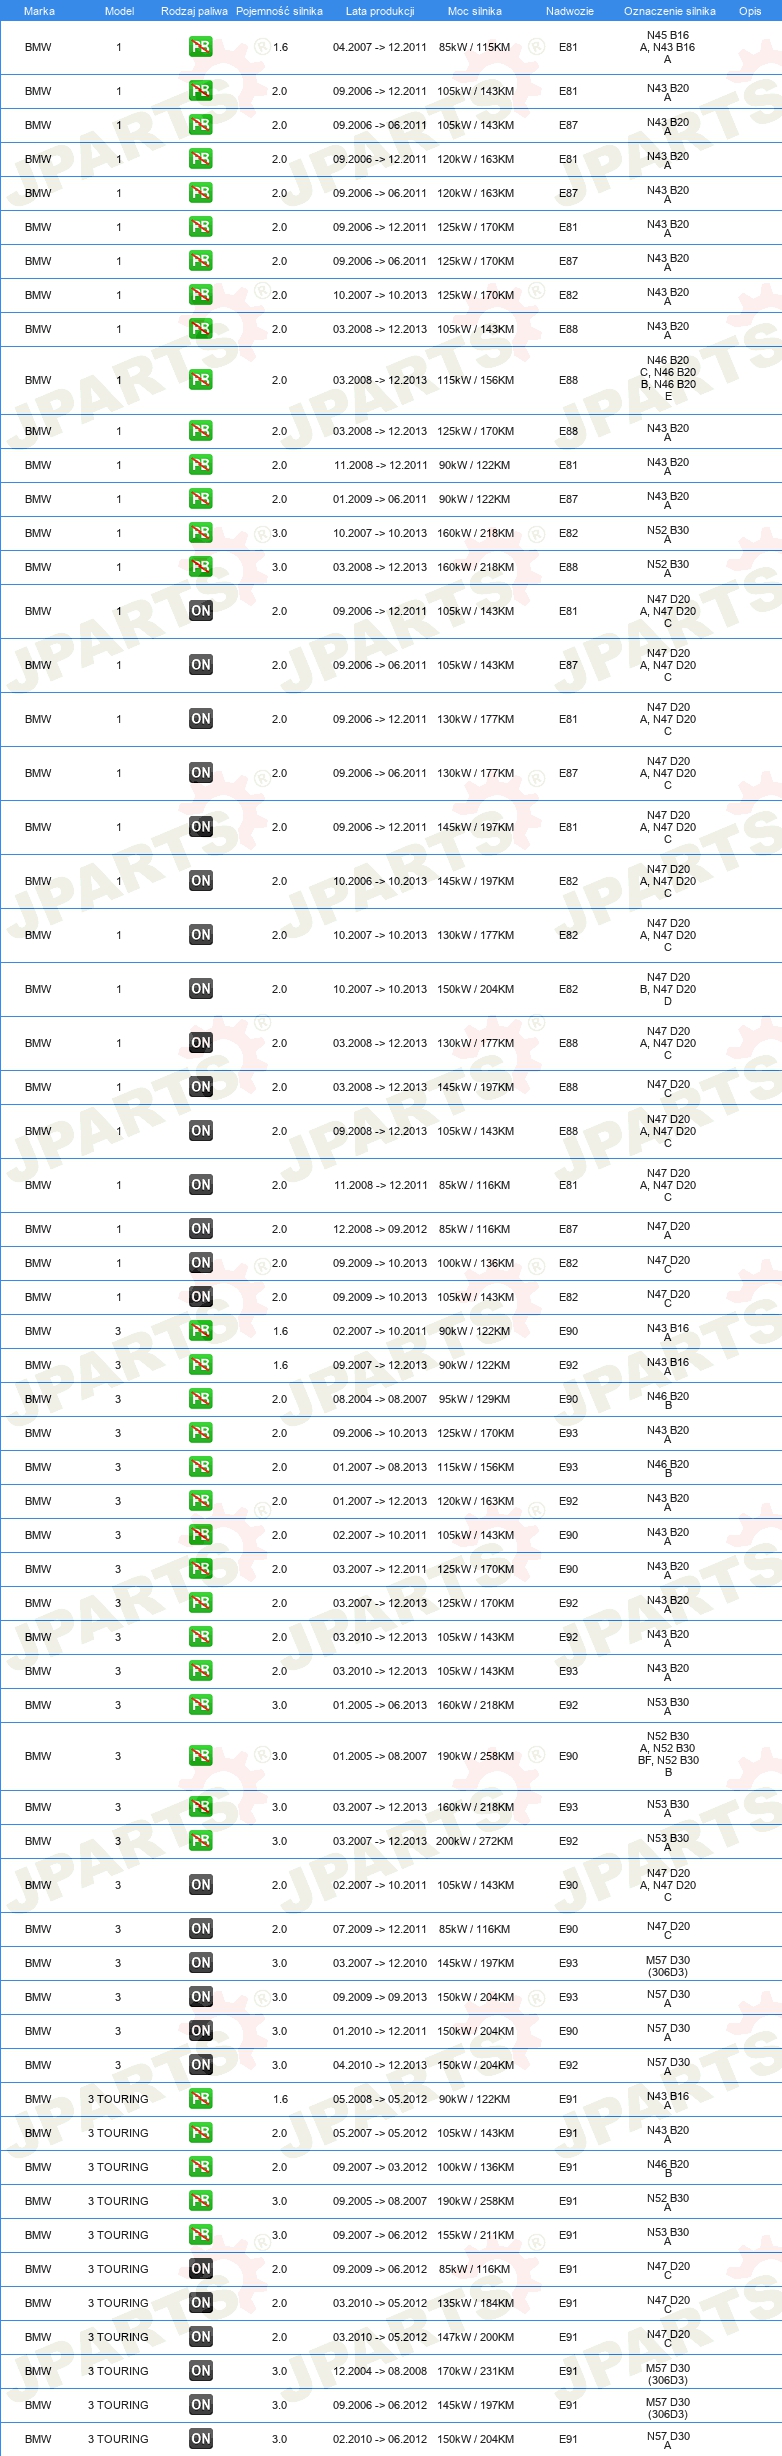Click the Rodzaj paliwa column header

[x=194, y=11]
